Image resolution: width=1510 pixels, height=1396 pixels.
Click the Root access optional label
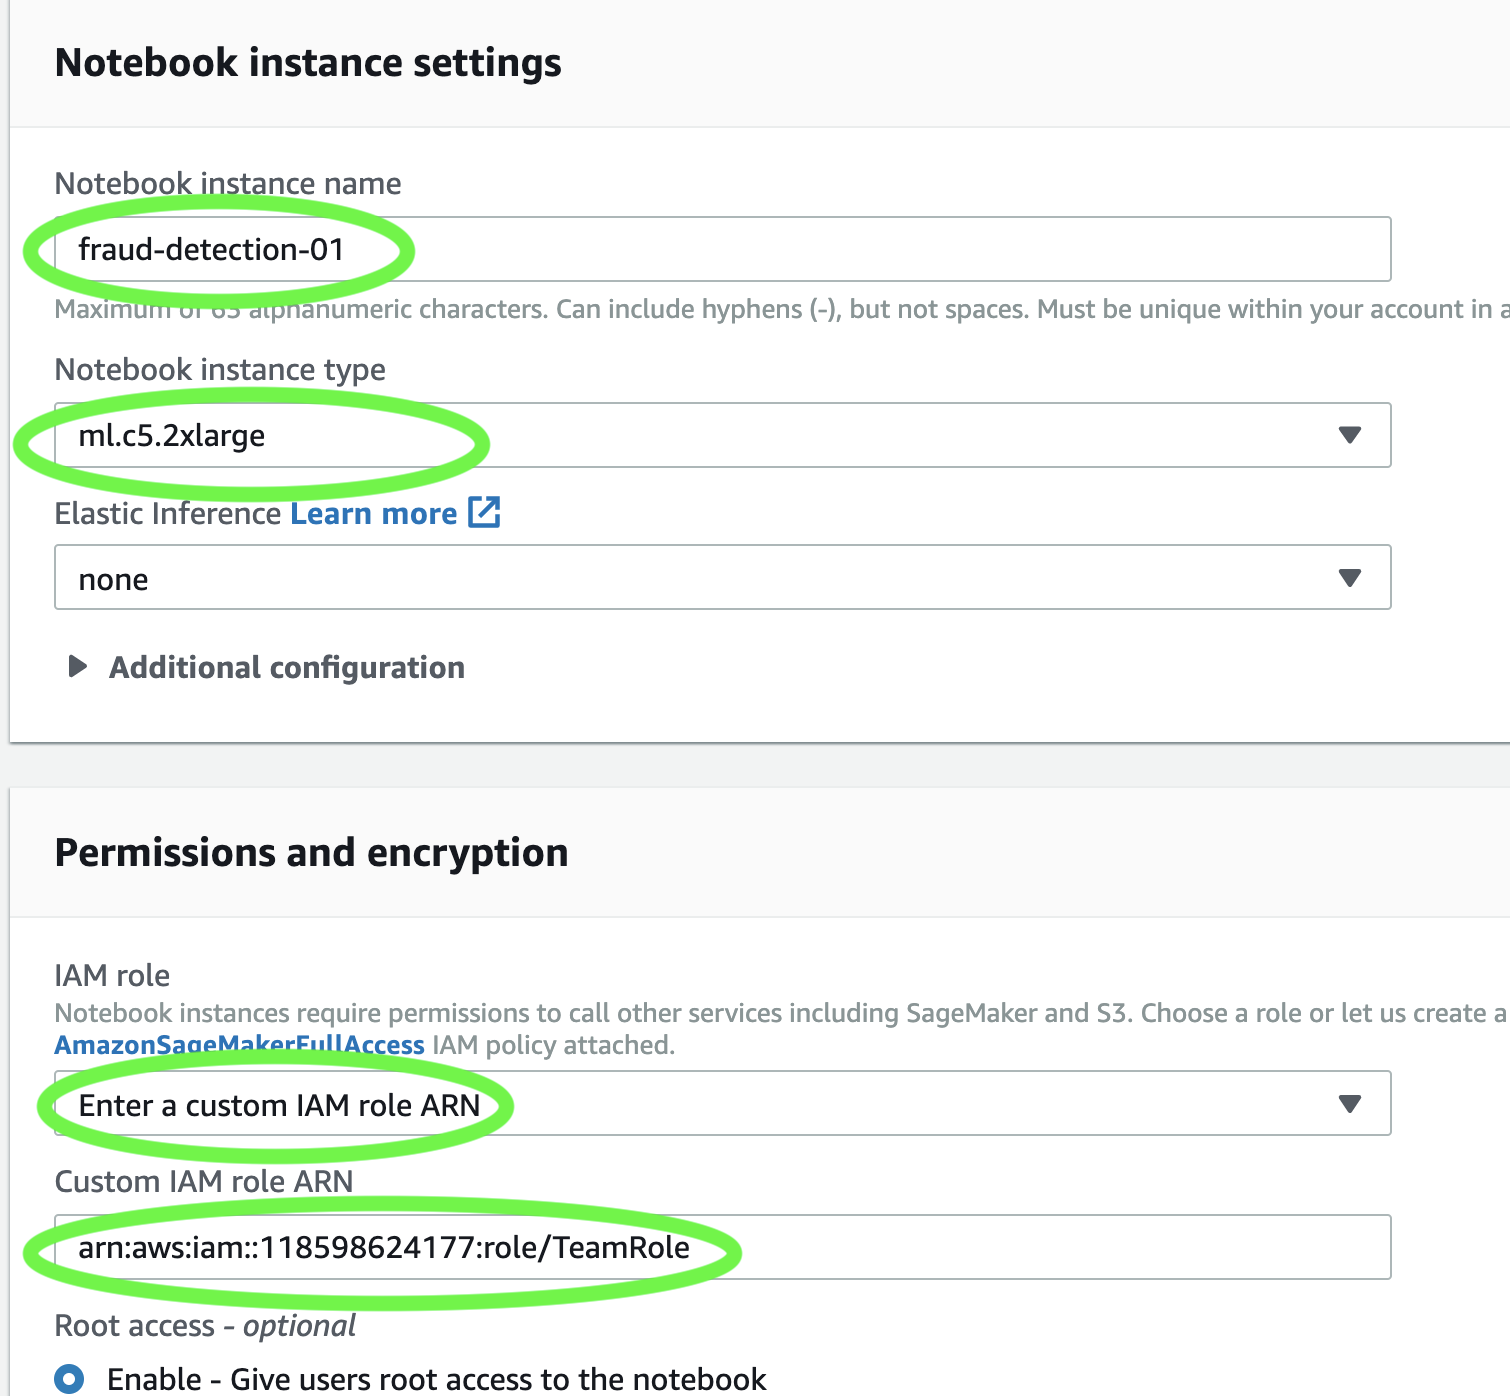point(205,1326)
